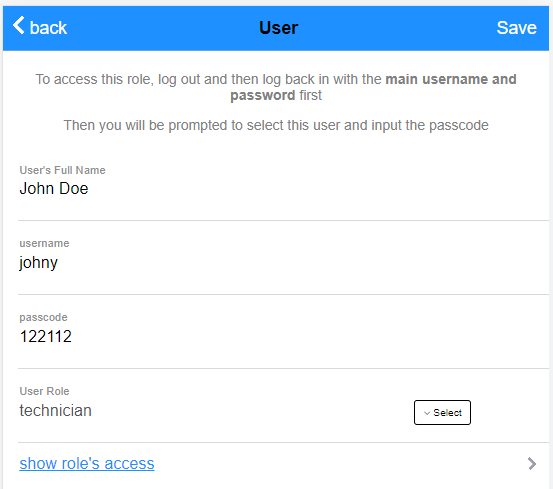Click the User Role label
The height and width of the screenshot is (489, 553).
pos(44,391)
